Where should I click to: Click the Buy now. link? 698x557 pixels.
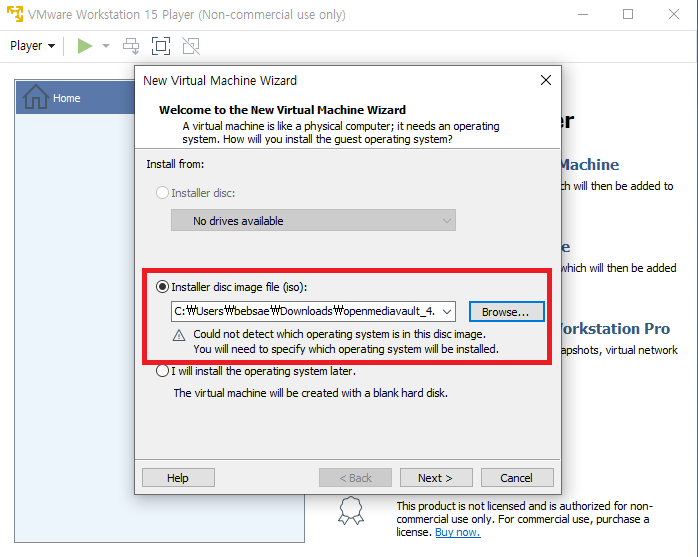[457, 532]
